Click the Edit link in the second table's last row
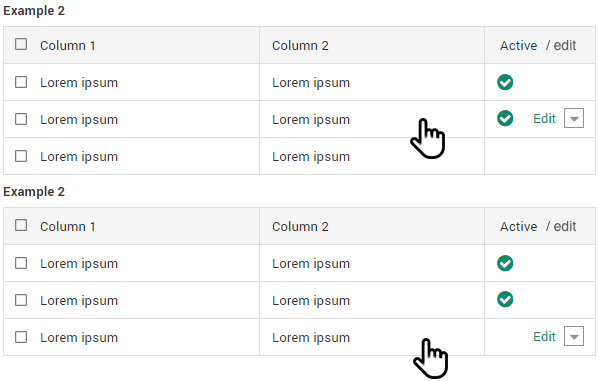 (x=544, y=337)
